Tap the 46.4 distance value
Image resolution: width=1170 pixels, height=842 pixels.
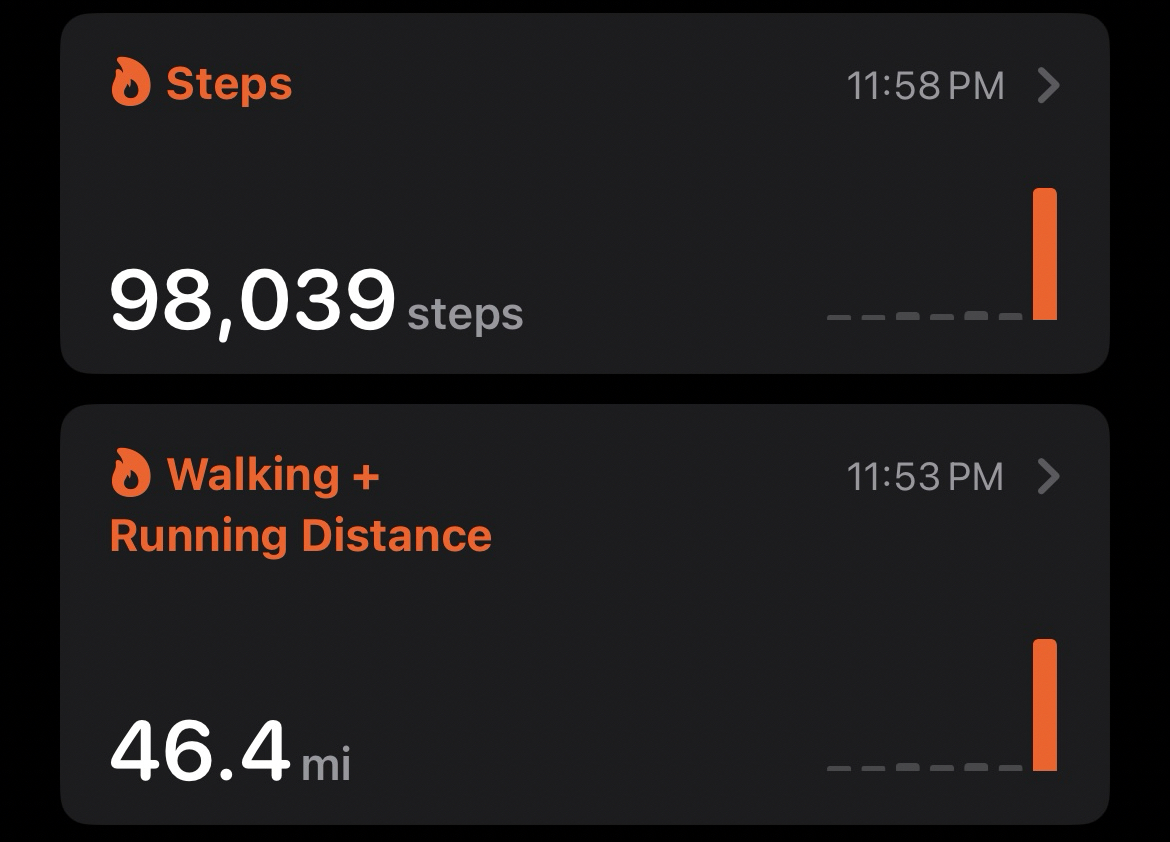click(199, 751)
